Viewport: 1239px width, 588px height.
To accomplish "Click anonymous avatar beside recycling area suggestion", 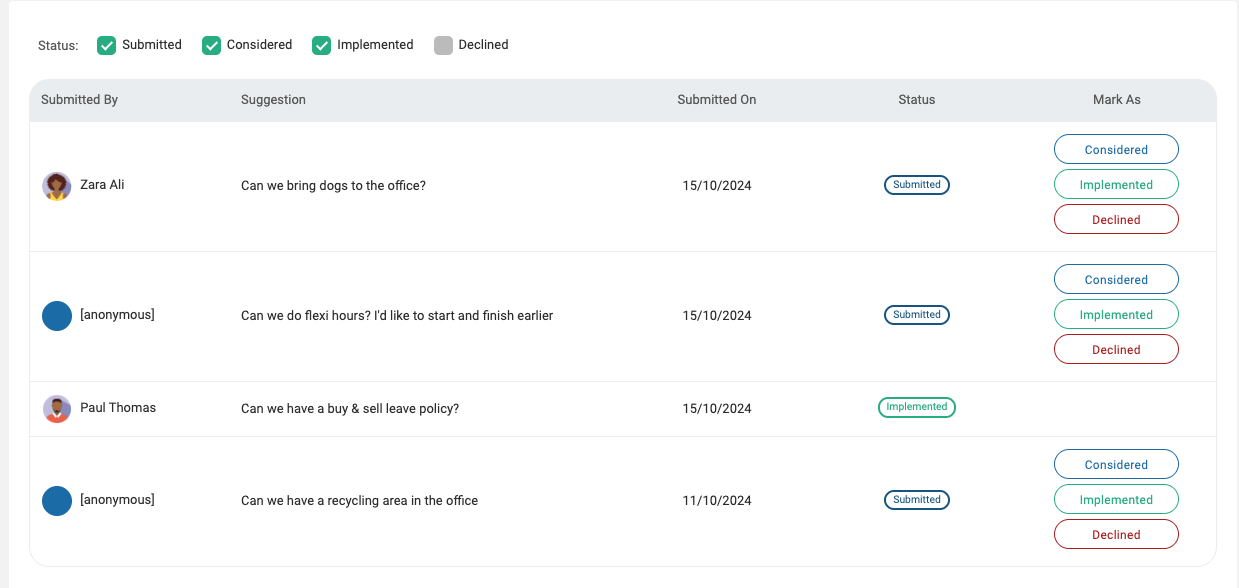I will [57, 501].
